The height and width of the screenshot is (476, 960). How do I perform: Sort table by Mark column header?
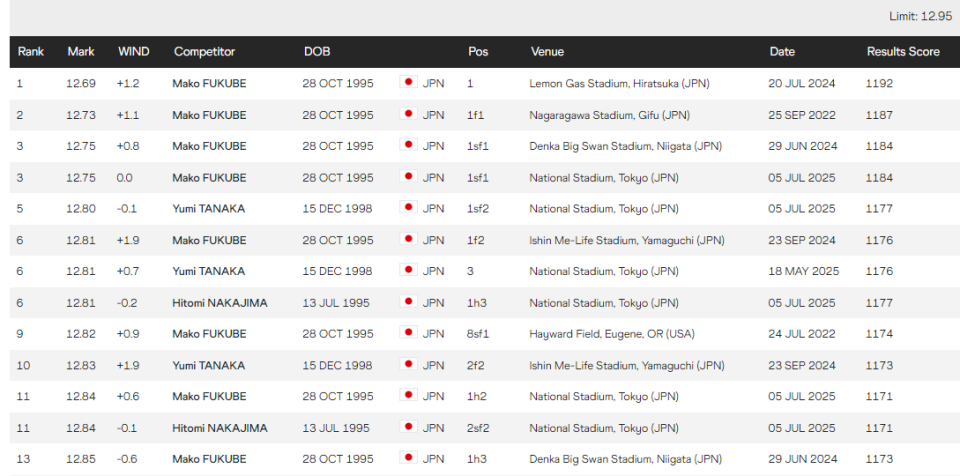click(81, 52)
